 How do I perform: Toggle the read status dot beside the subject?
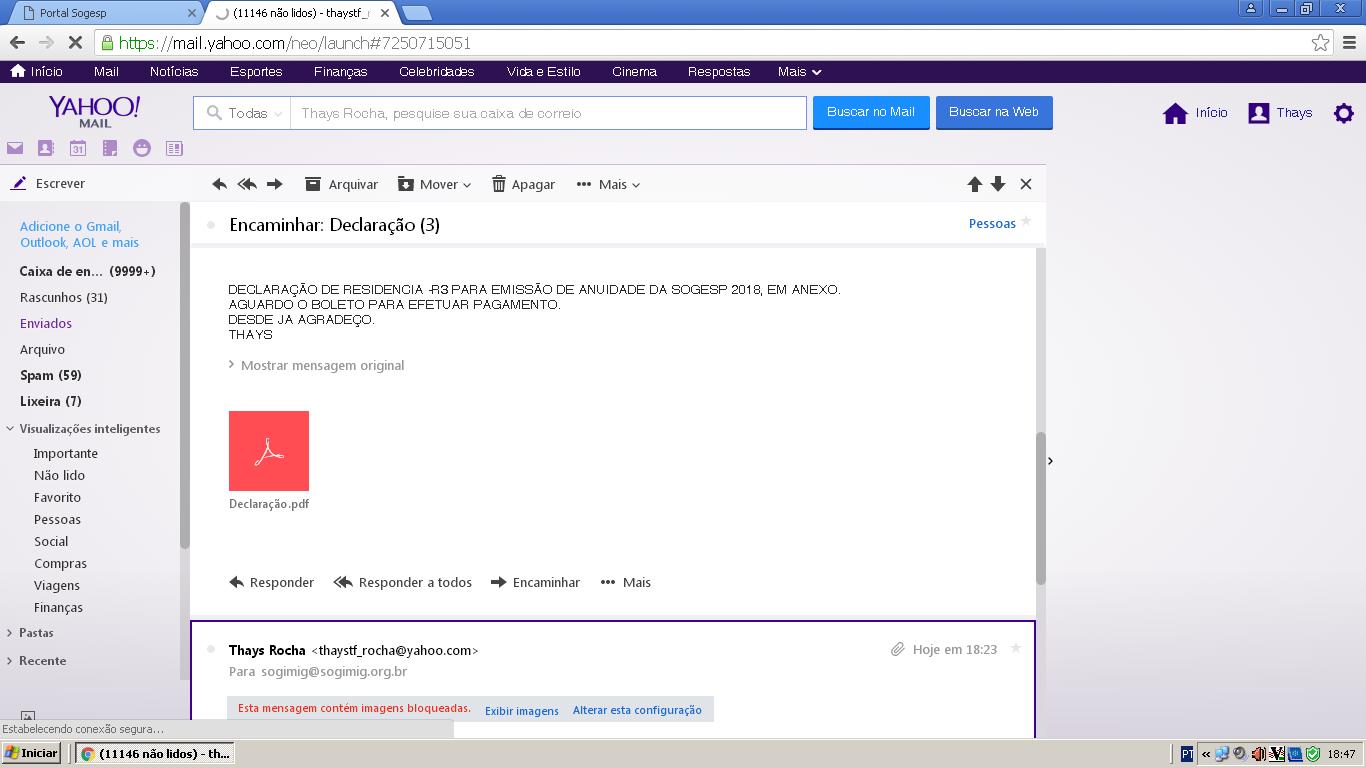(211, 225)
